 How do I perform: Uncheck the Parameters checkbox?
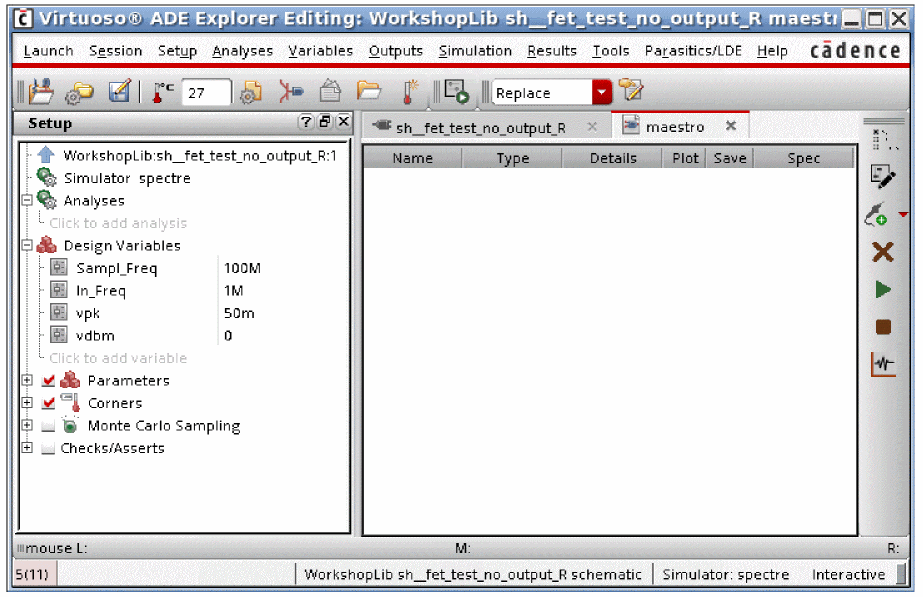49,381
